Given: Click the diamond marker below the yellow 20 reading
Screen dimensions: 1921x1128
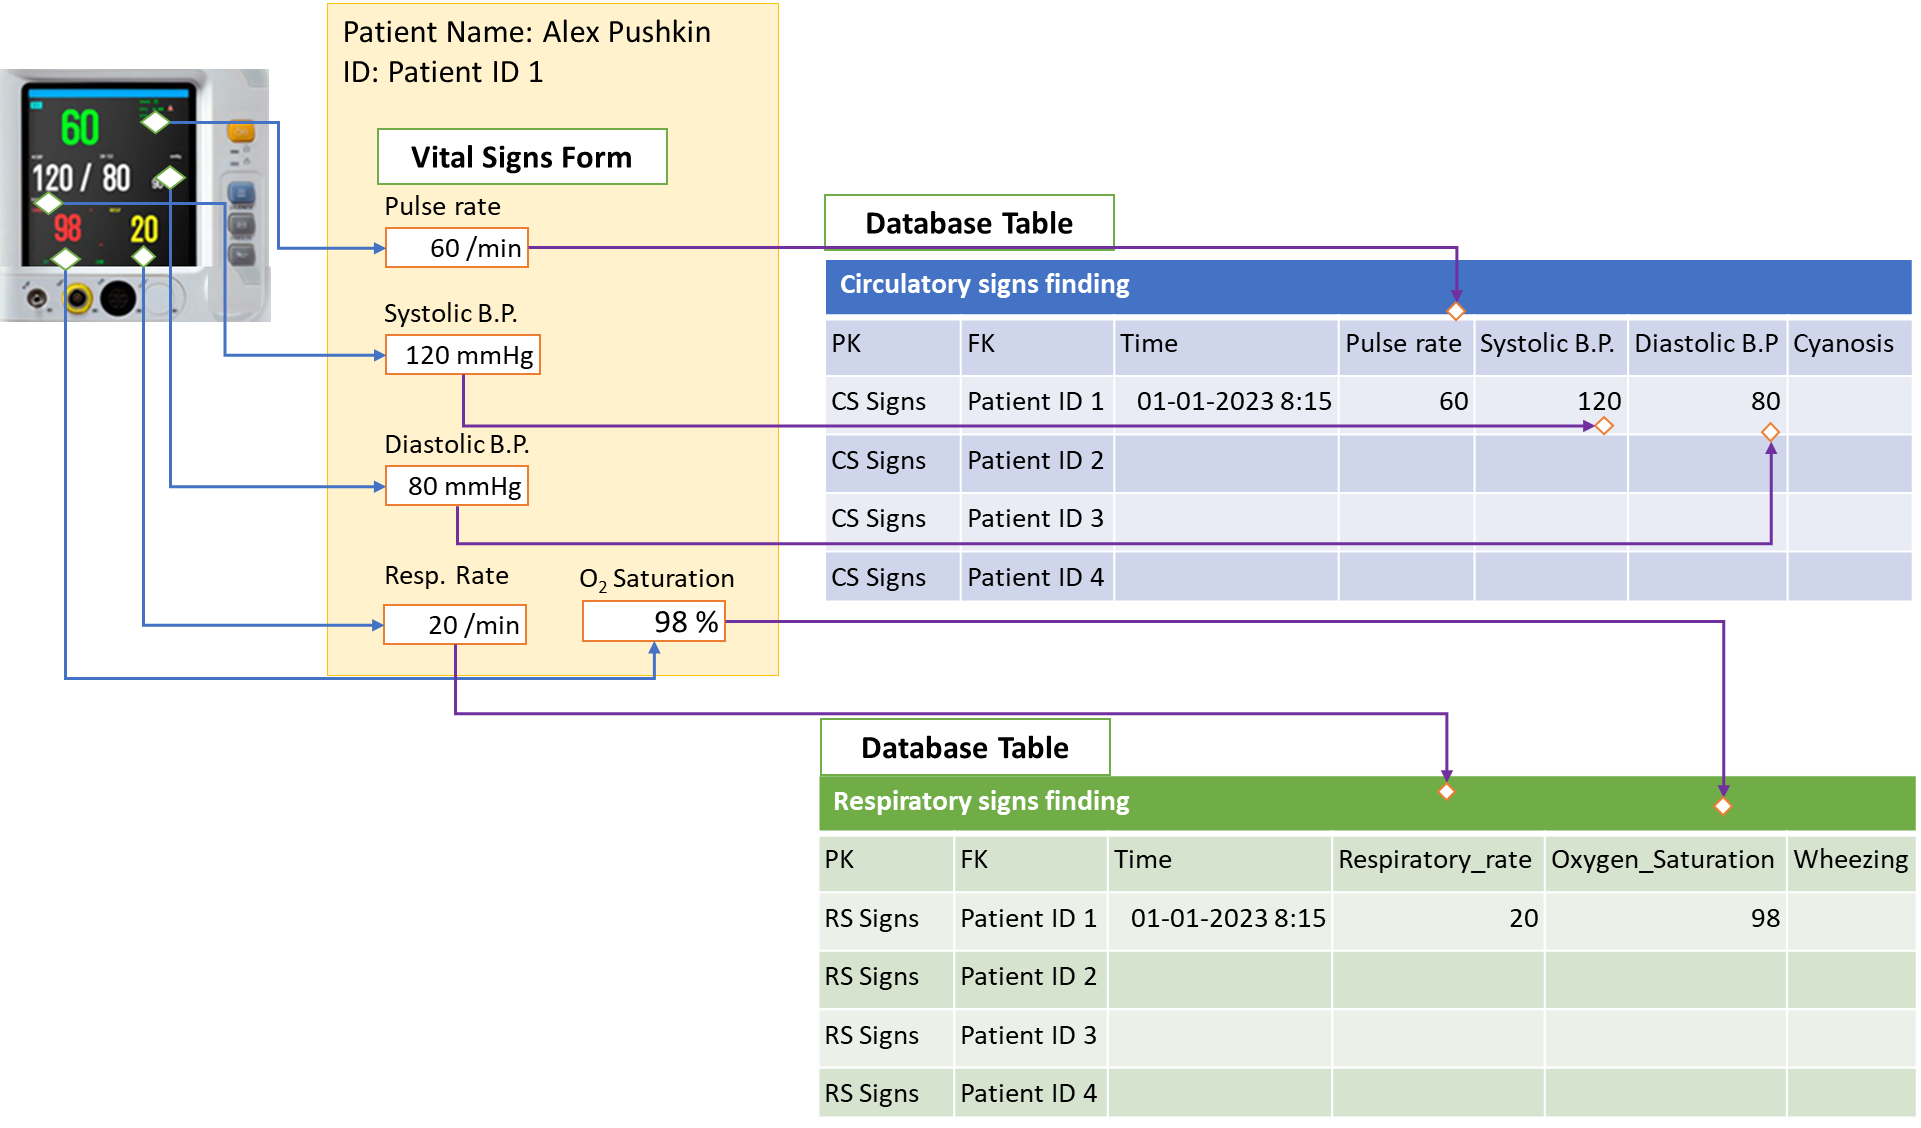Looking at the screenshot, I should 144,257.
